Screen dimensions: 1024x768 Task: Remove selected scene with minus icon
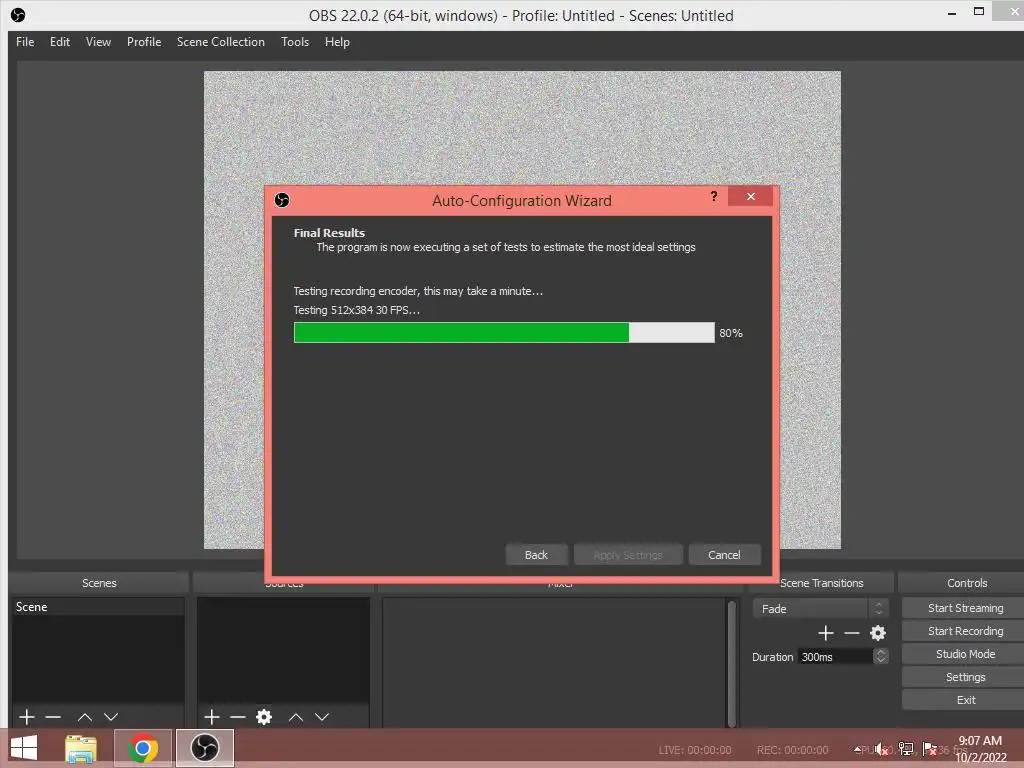[53, 717]
